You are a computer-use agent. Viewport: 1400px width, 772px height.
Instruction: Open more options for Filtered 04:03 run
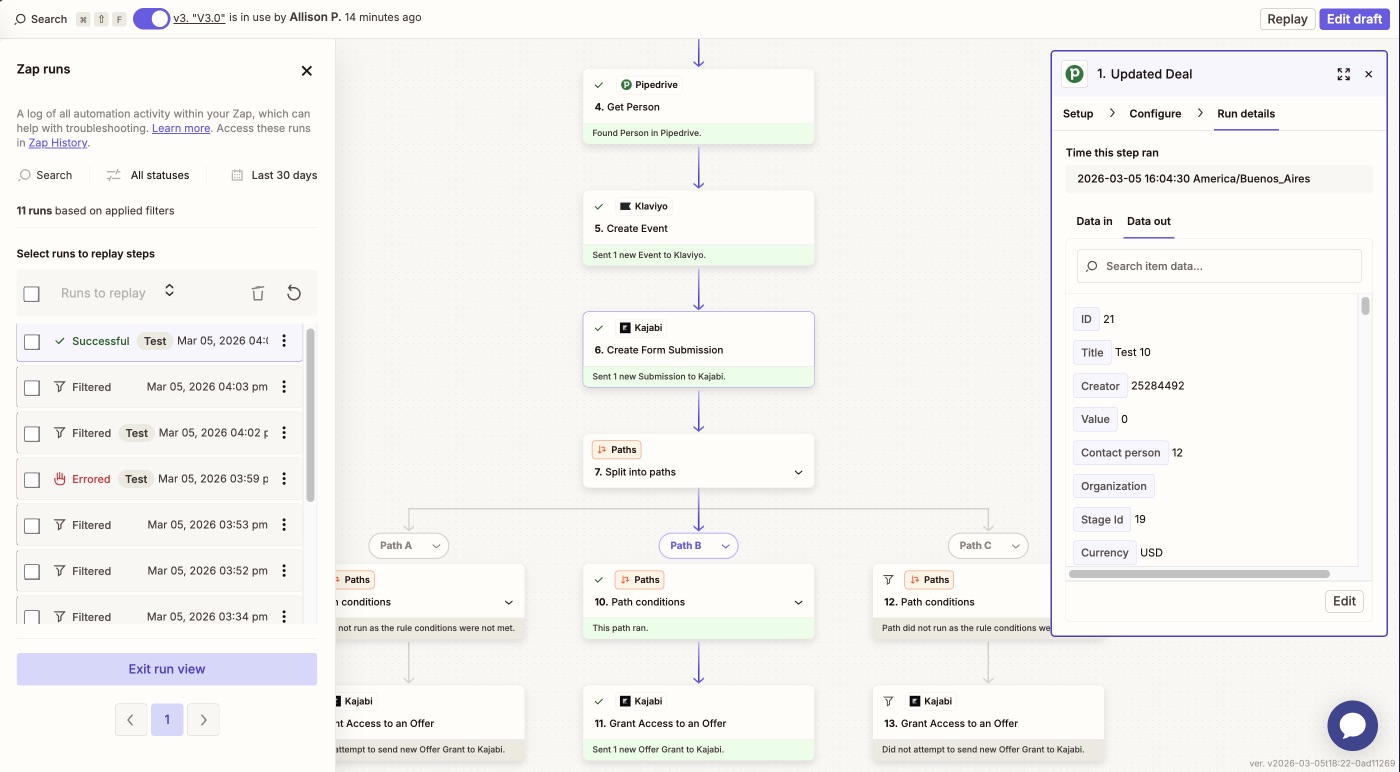(284, 387)
